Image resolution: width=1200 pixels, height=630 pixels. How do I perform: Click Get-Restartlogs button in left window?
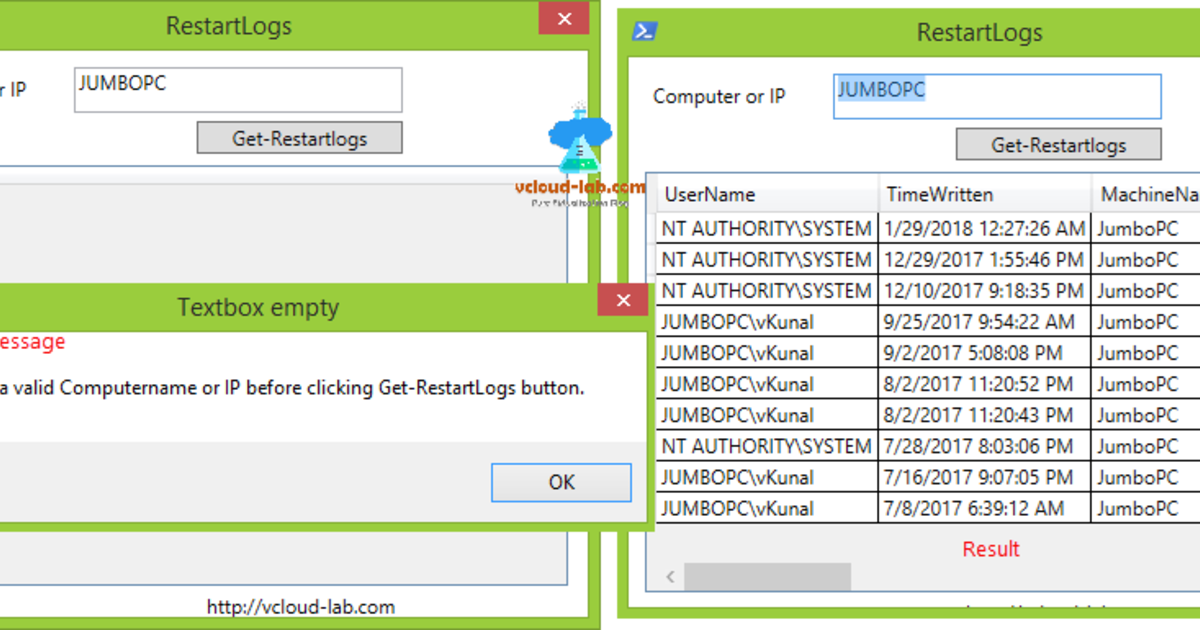tap(299, 138)
